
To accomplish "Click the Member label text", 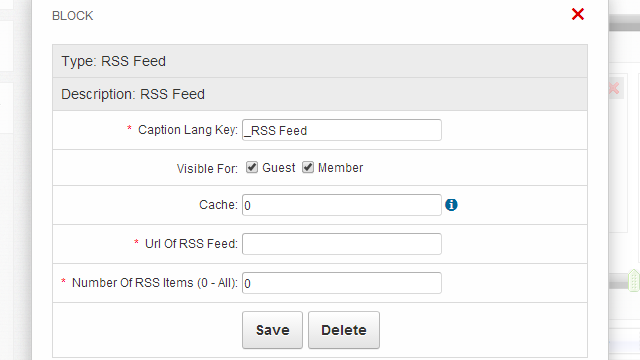I will pyautogui.click(x=340, y=168).
